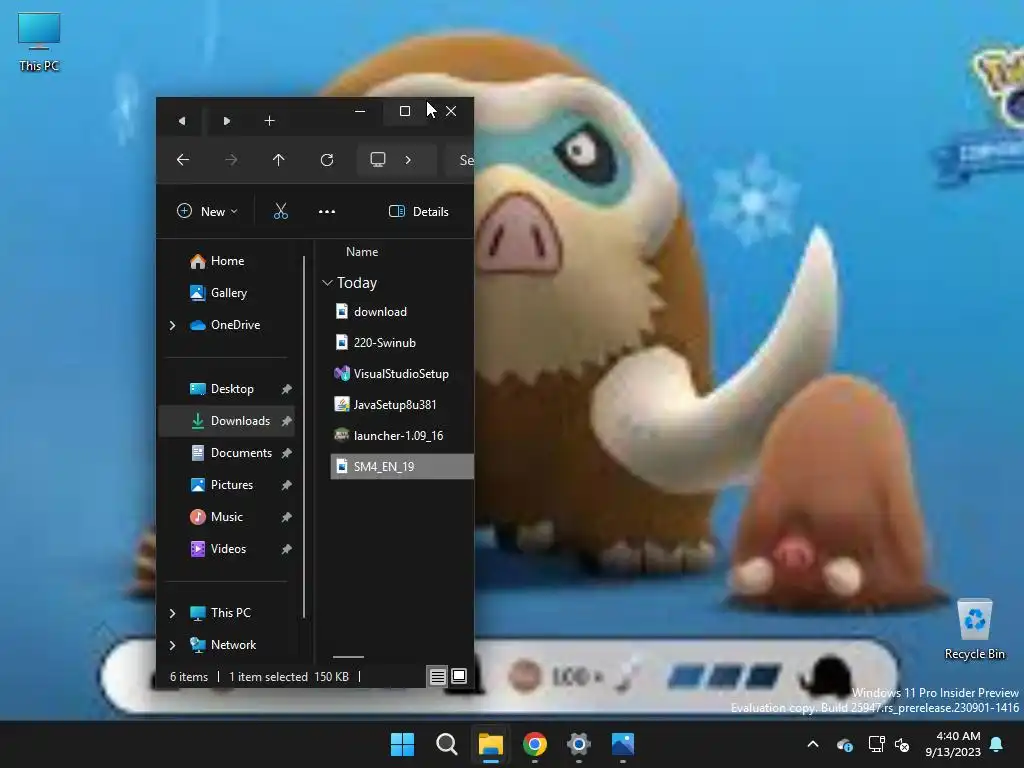Click the OneDrive tray icon
Image resolution: width=1024 pixels, height=768 pixels.
[x=844, y=744]
